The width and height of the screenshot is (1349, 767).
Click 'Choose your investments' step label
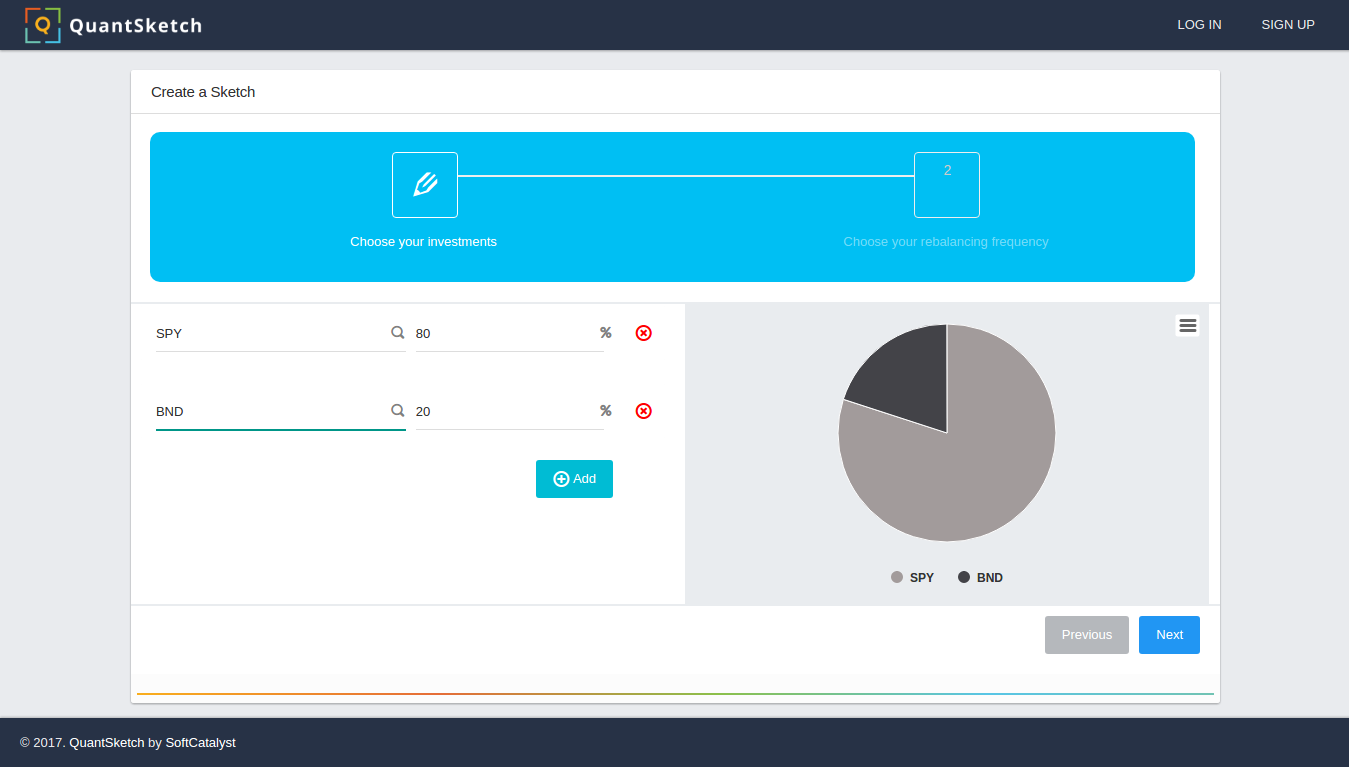click(x=424, y=242)
